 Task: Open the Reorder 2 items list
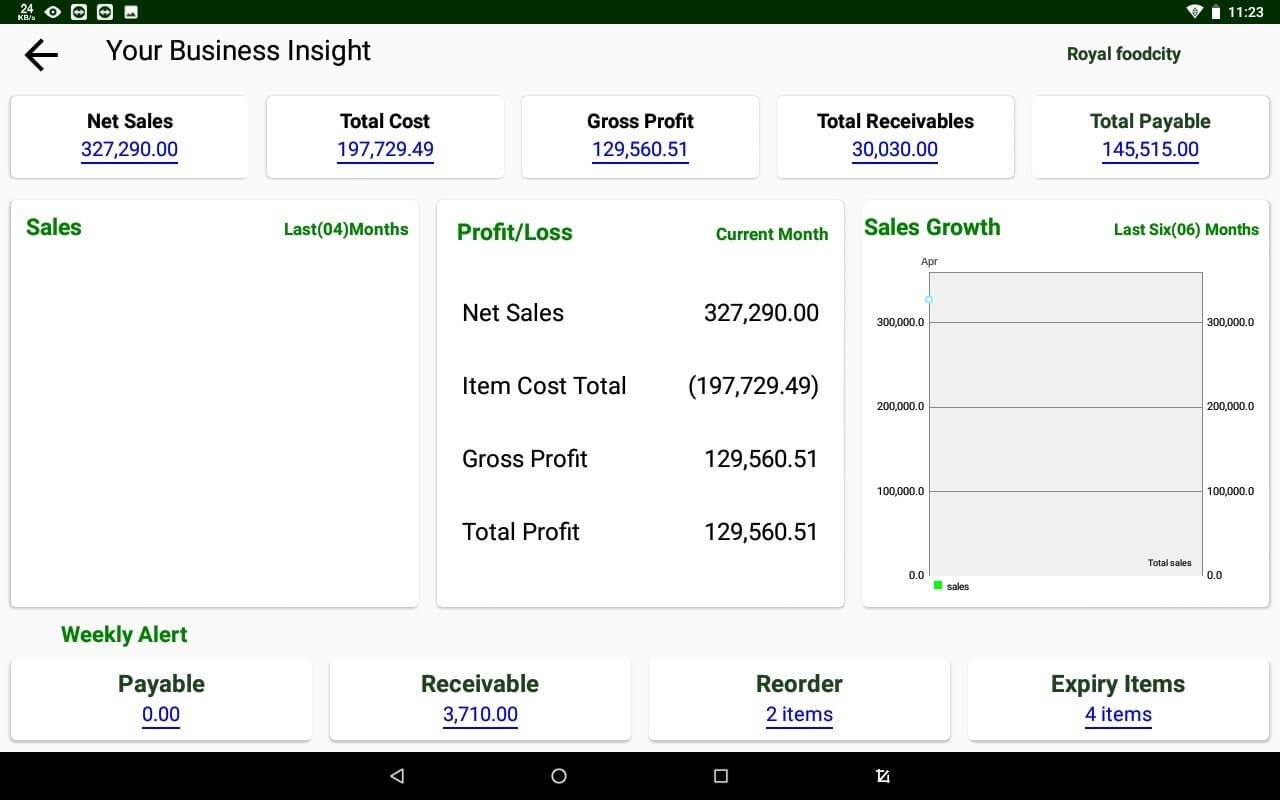pyautogui.click(x=799, y=714)
